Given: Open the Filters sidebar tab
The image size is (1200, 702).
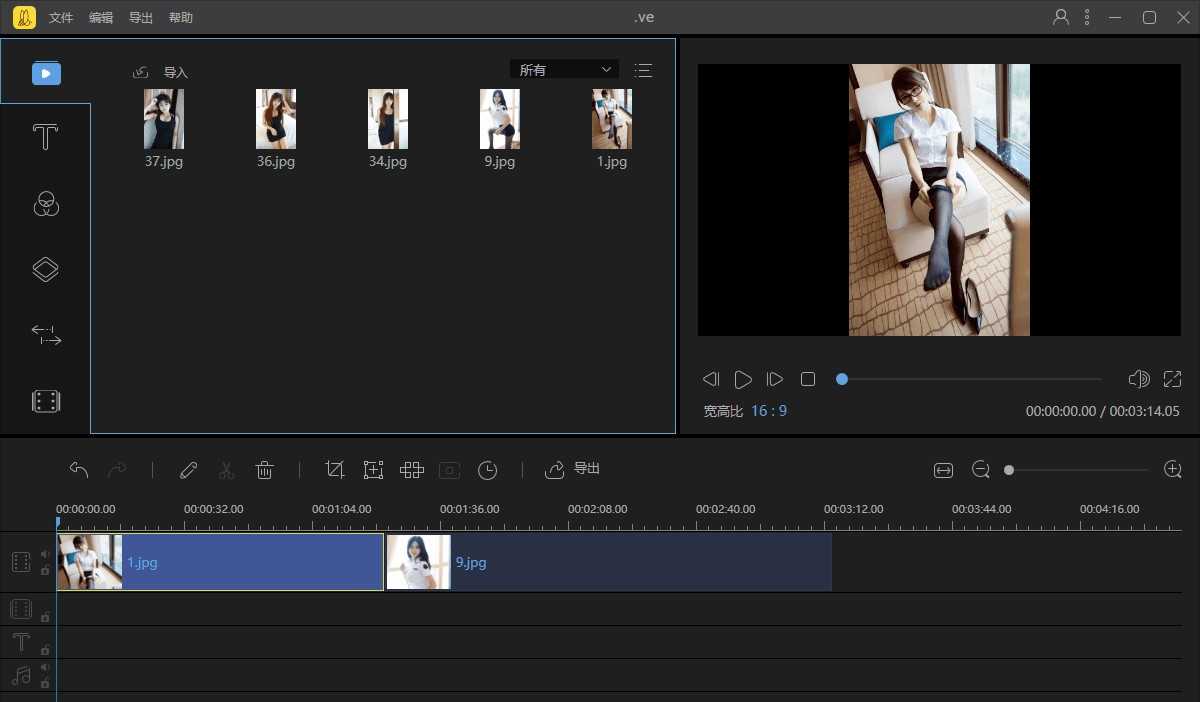Looking at the screenshot, I should (x=46, y=203).
